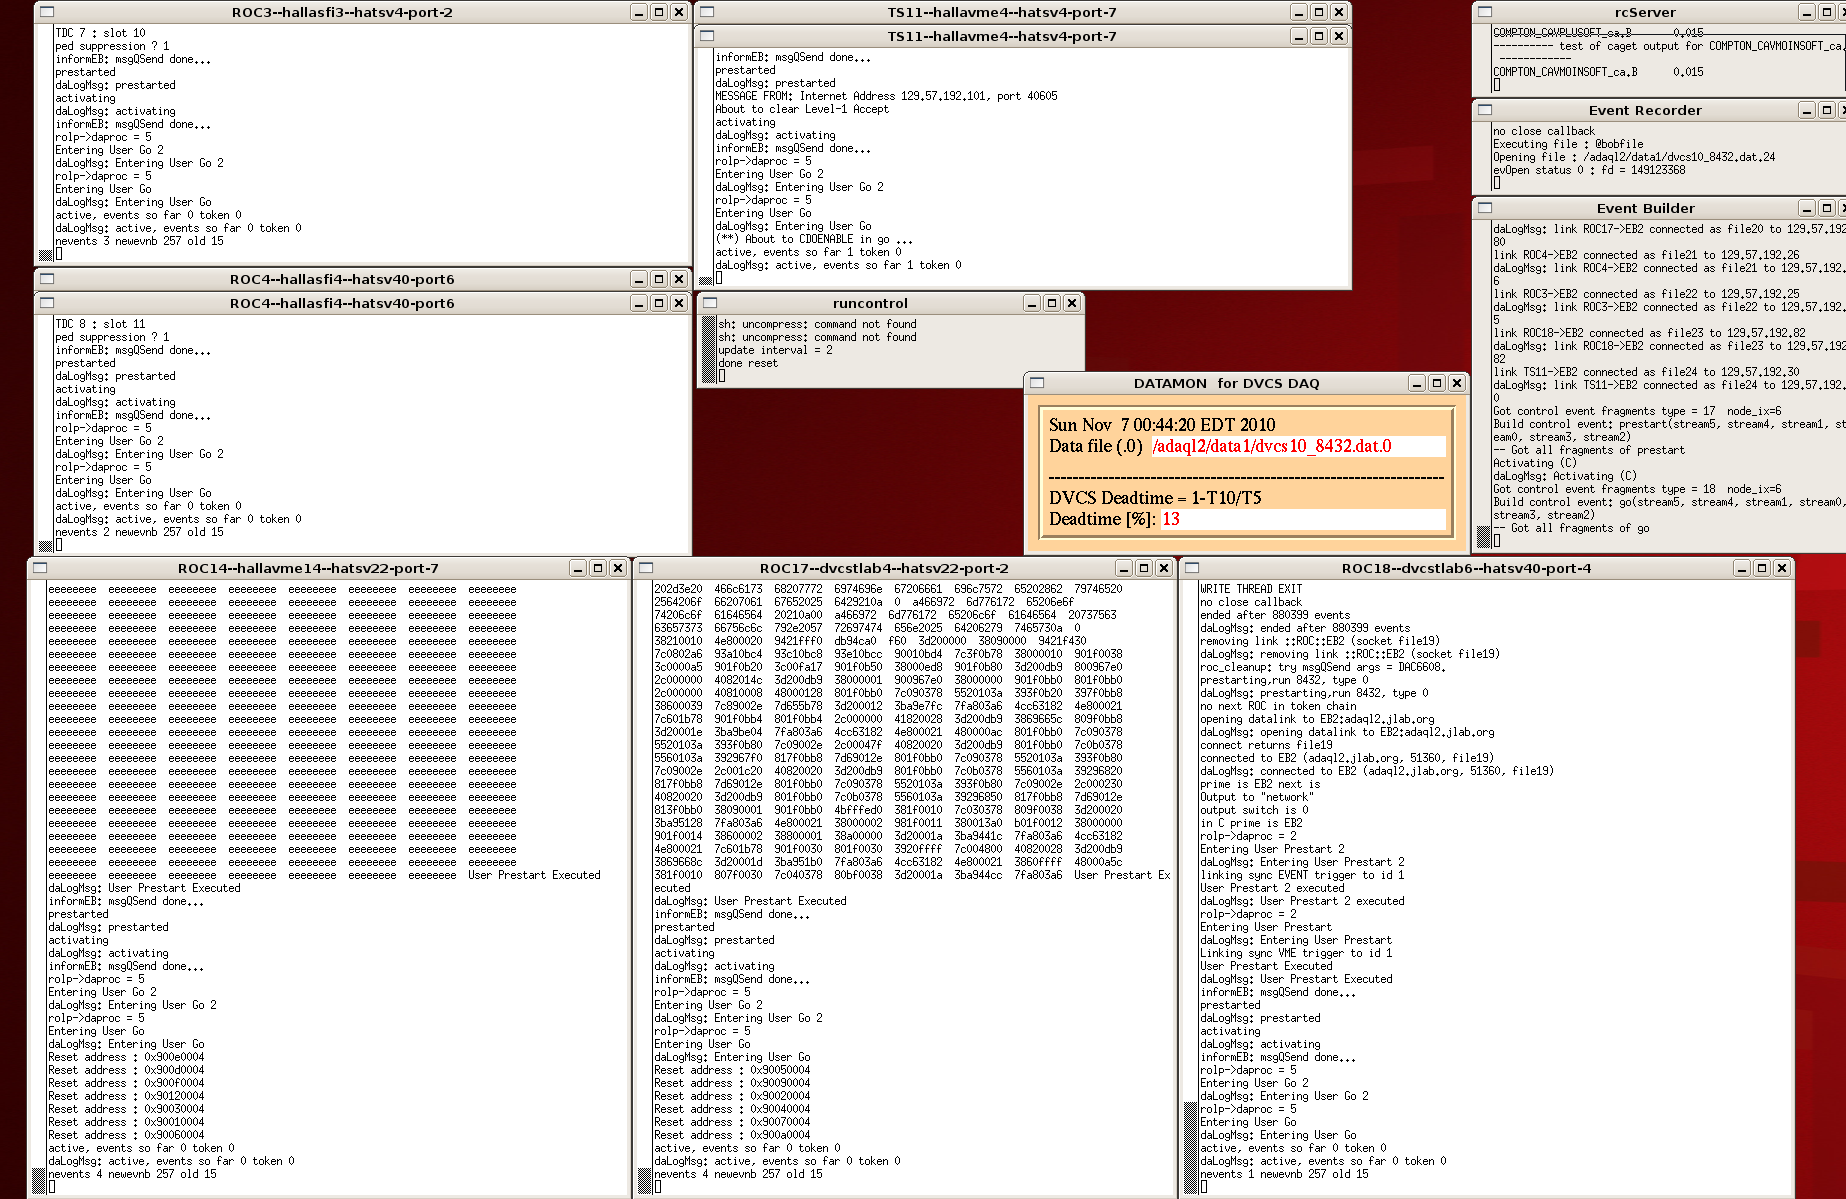Click the date line Sun Nov 7 00:44:20 EDT 2010

point(1162,424)
